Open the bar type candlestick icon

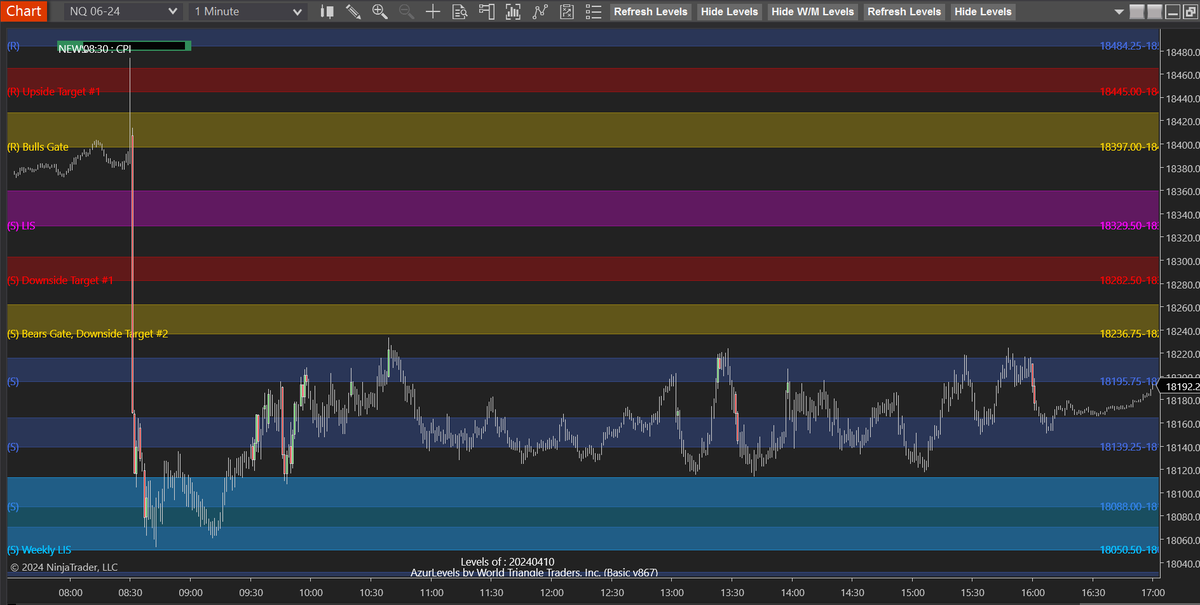(x=328, y=12)
